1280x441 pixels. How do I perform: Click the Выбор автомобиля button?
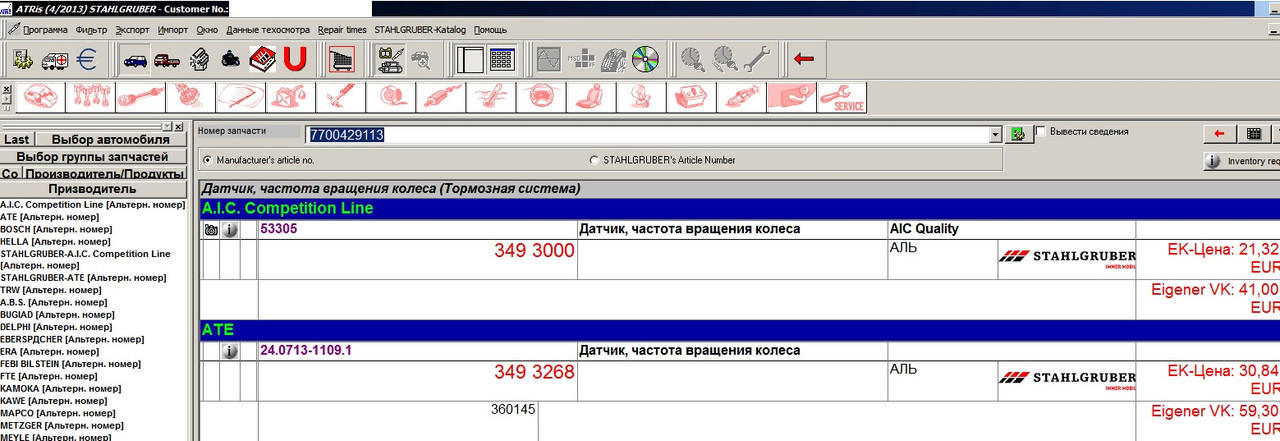pyautogui.click(x=111, y=140)
